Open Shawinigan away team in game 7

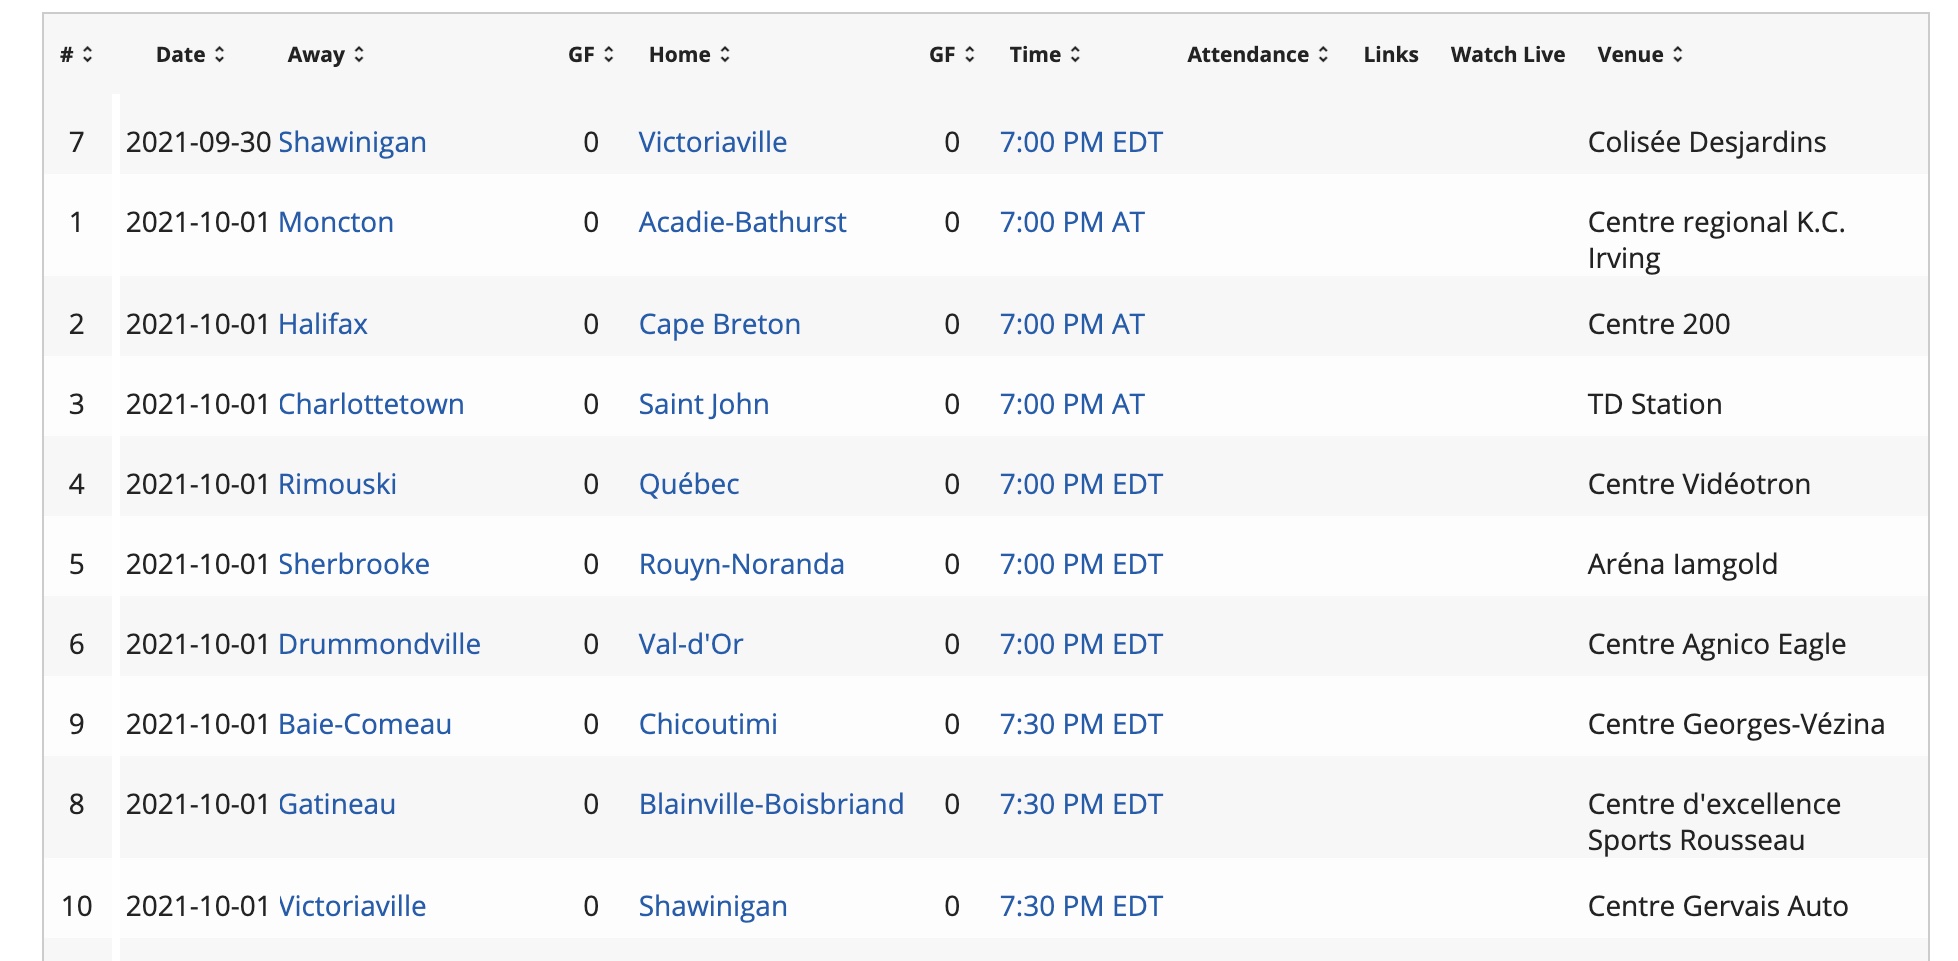coord(352,142)
